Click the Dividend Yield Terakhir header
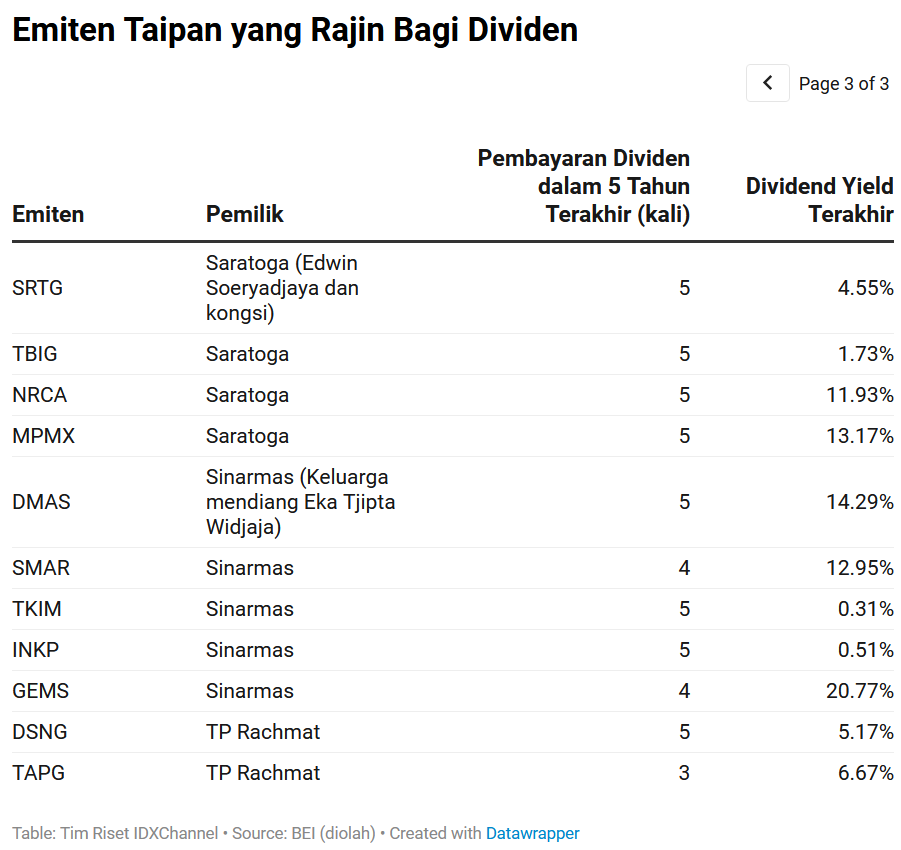The image size is (901, 850). click(819, 200)
